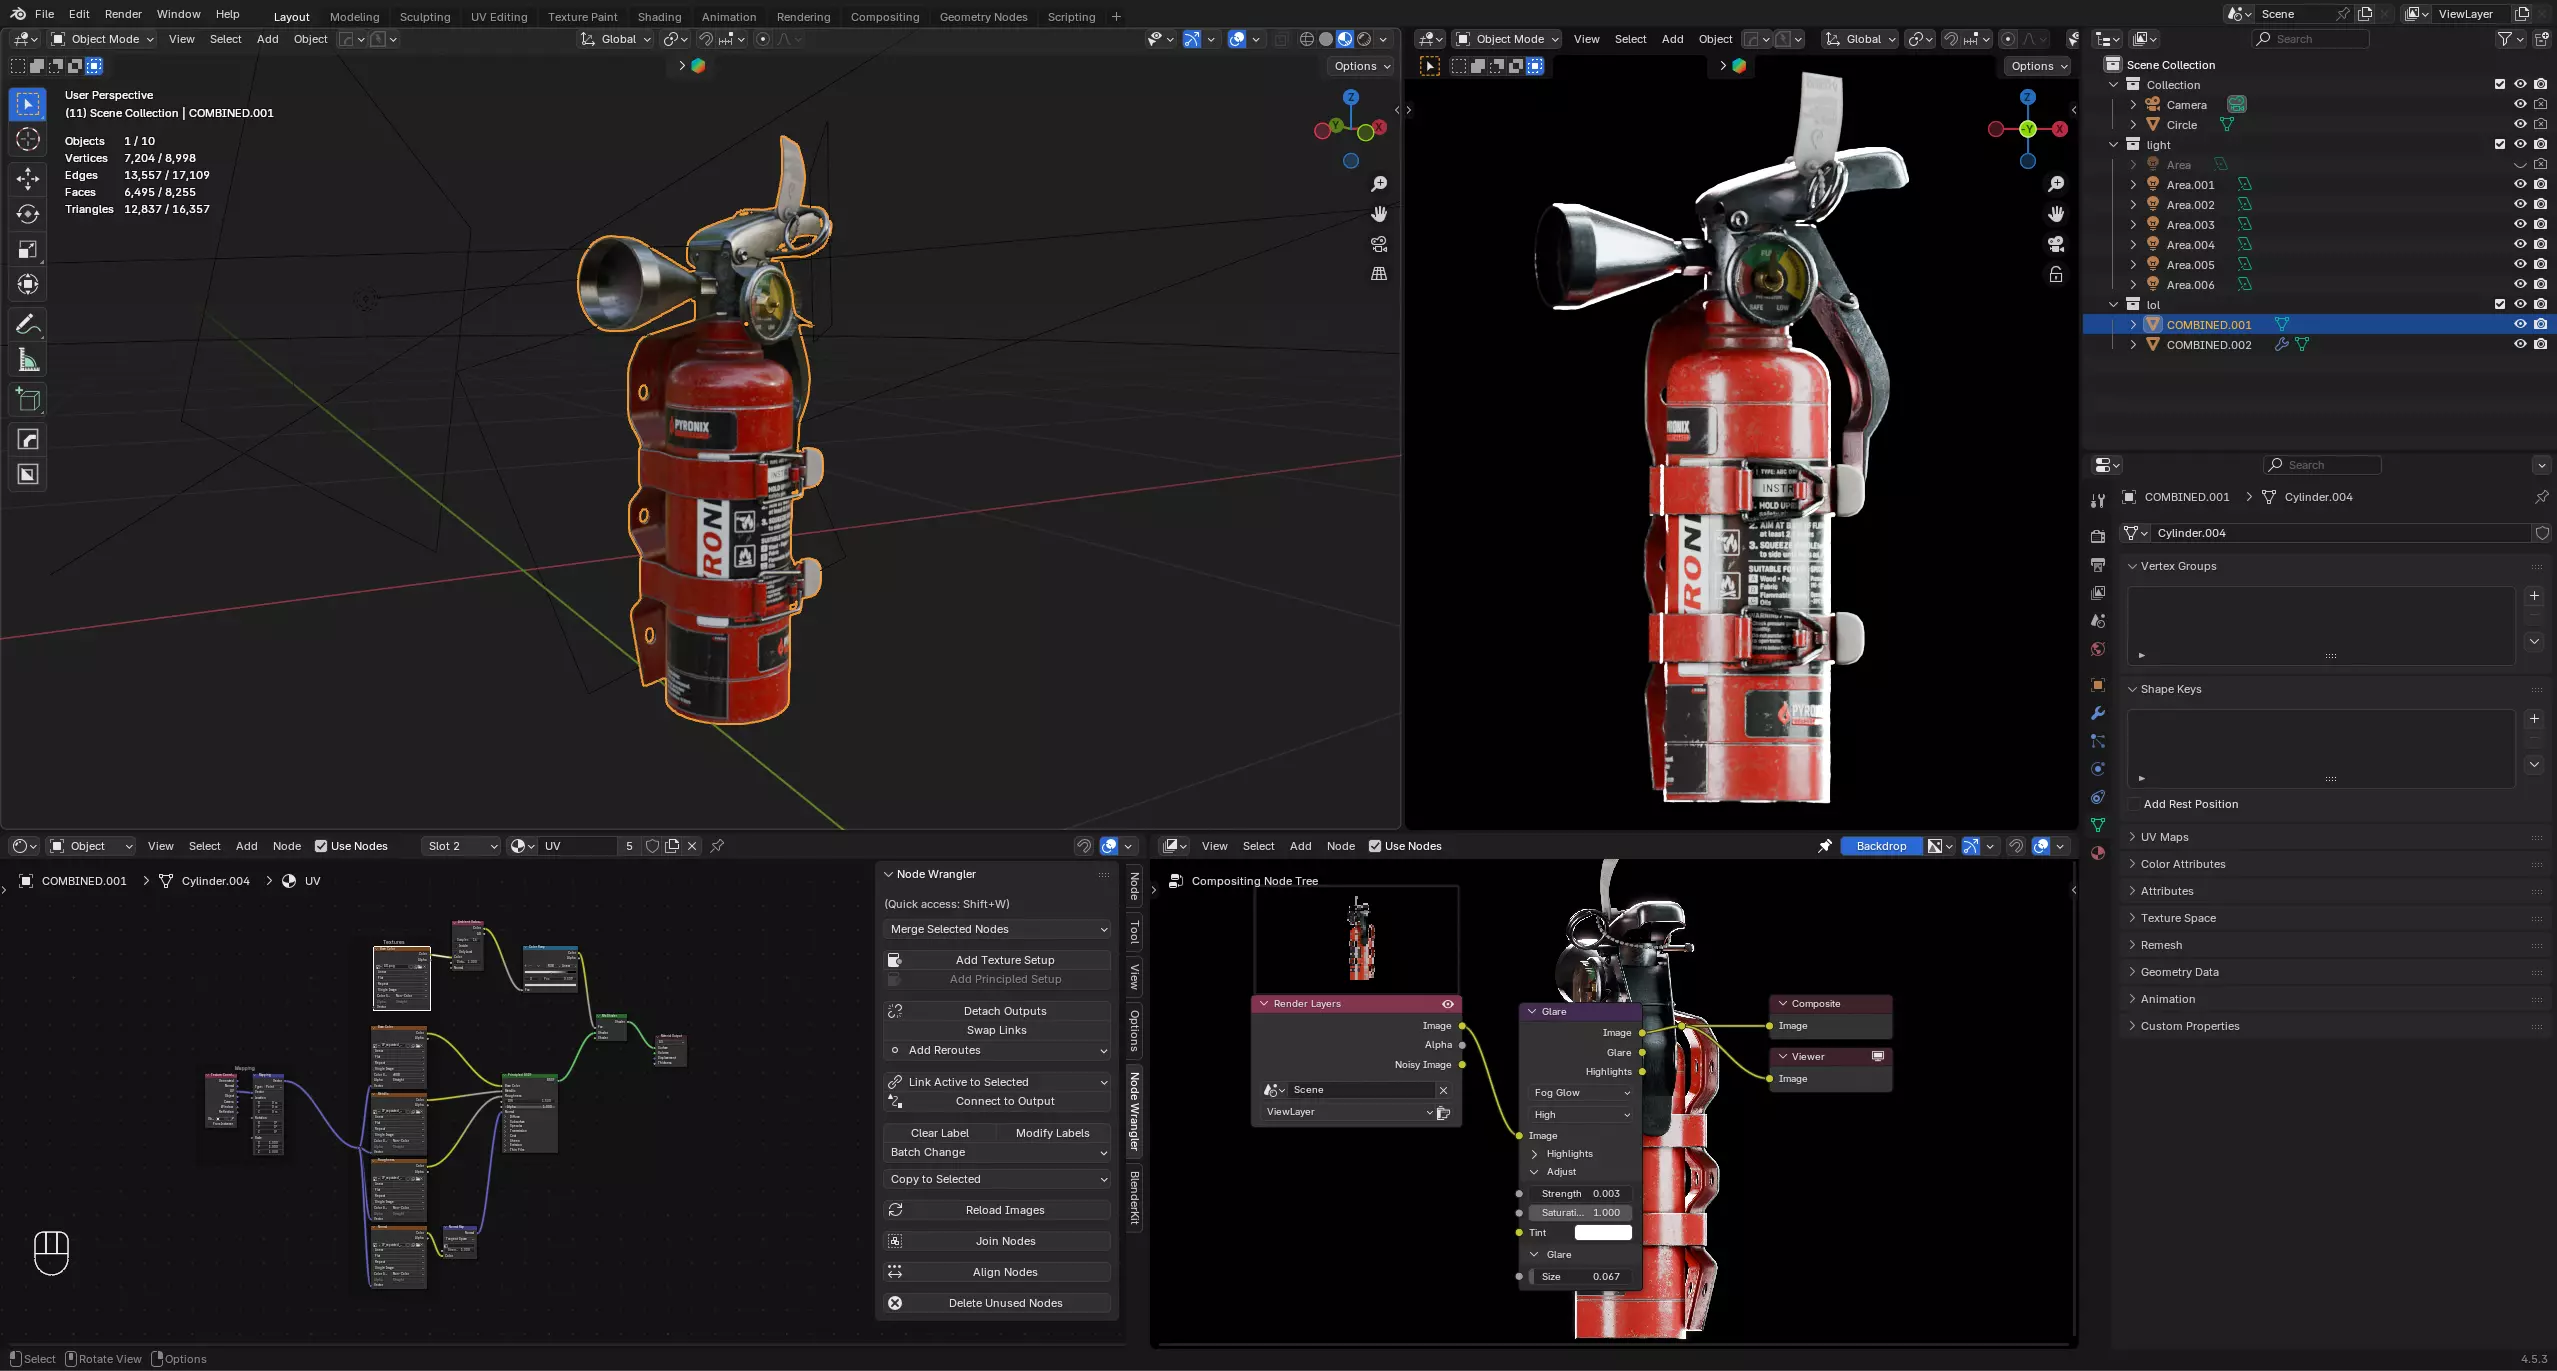Enable Add Rest Position checkbox

click(2133, 804)
